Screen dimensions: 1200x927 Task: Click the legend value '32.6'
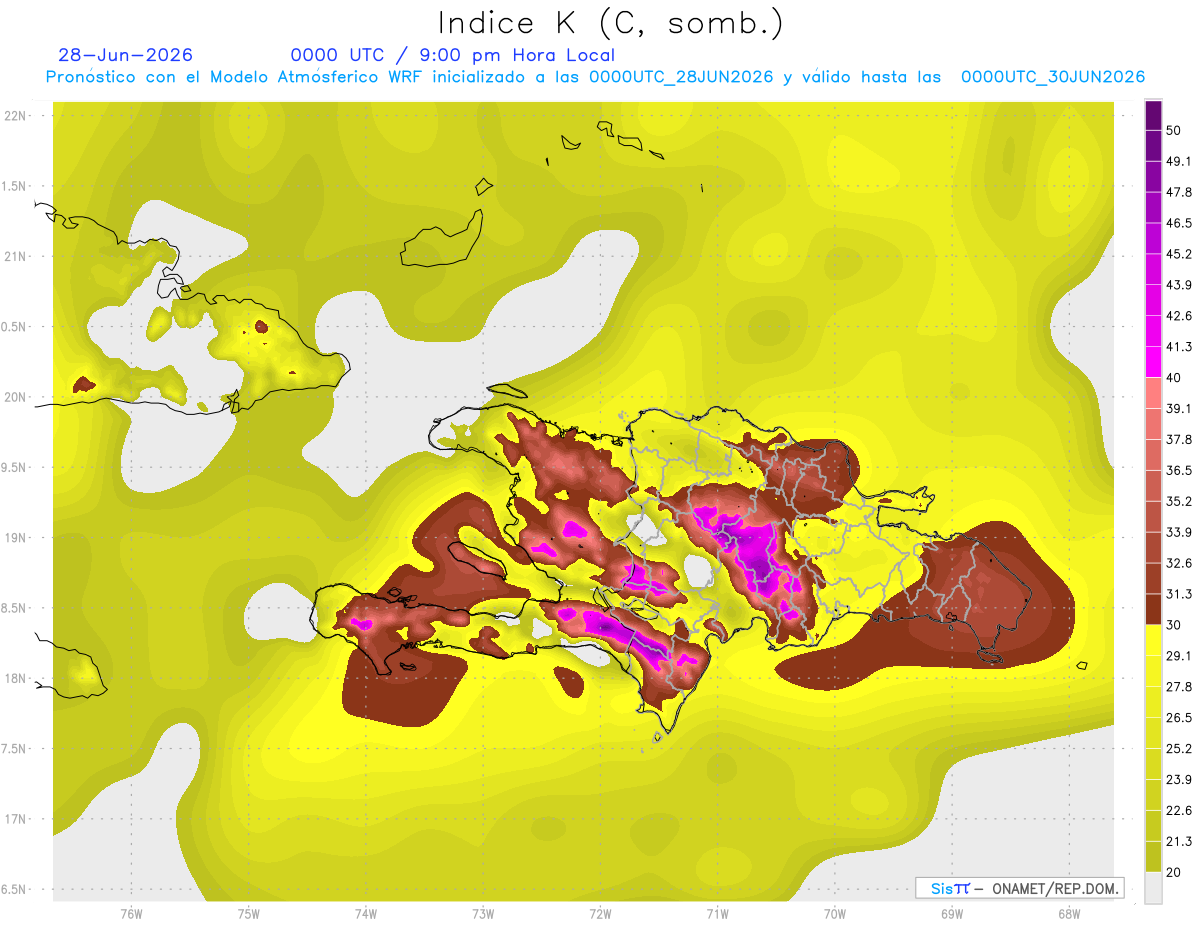1180,563
